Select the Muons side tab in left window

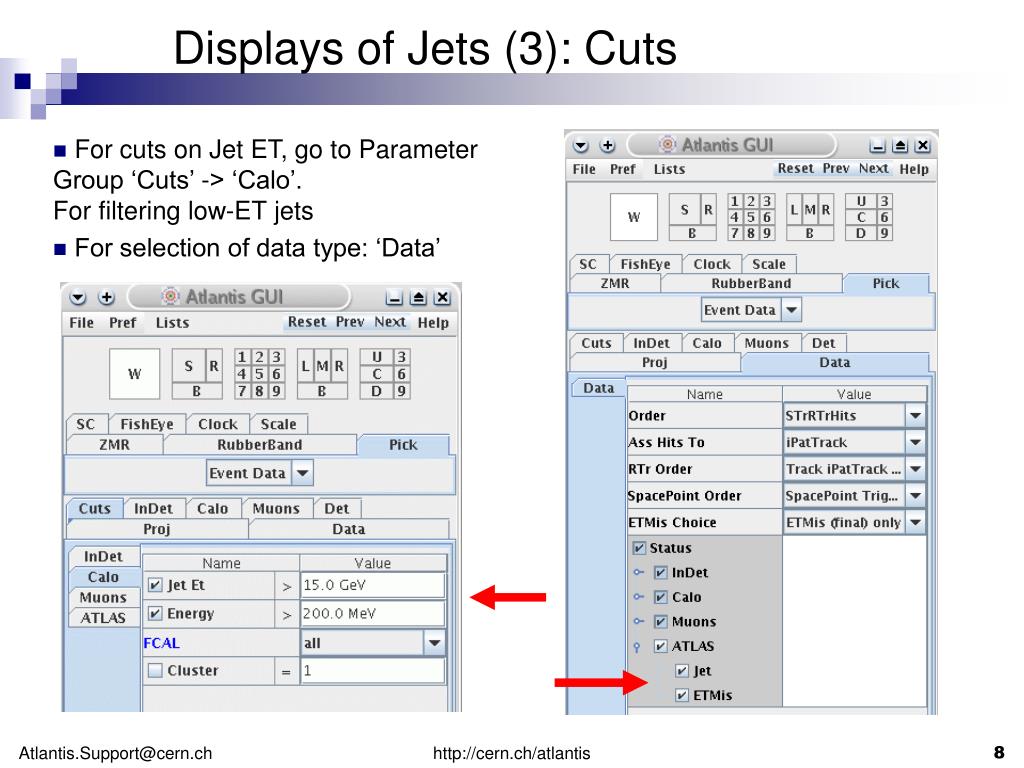pyautogui.click(x=103, y=598)
